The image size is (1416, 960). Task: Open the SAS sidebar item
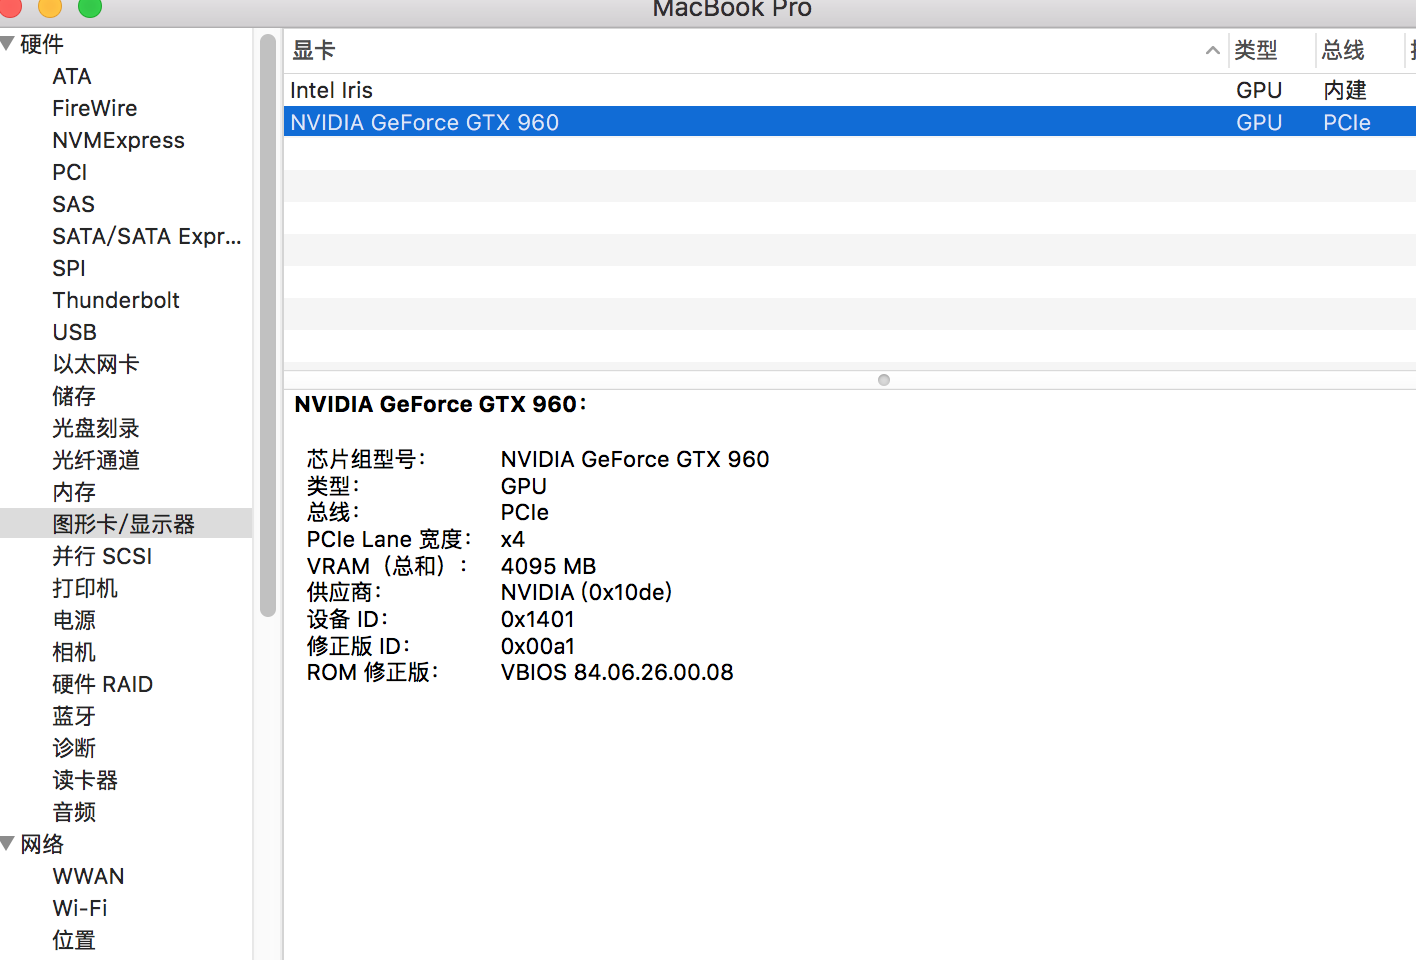point(74,205)
